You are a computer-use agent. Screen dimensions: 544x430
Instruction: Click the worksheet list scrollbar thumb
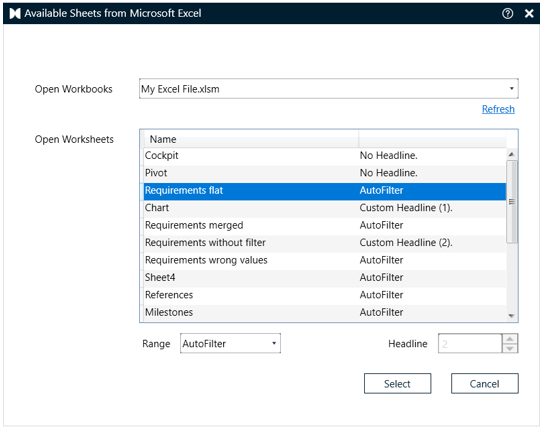pos(511,202)
